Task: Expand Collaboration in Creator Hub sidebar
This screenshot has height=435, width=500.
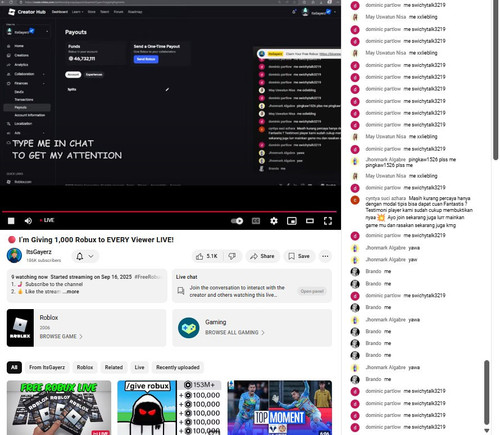Action: [26, 74]
